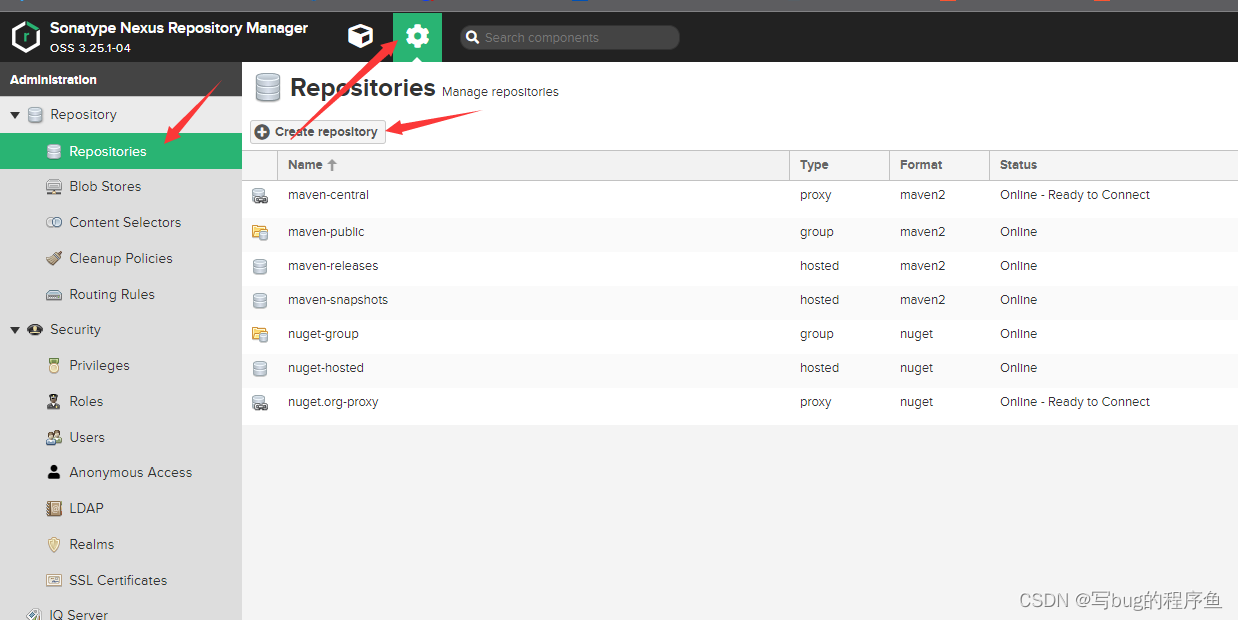Click the Roles icon
1238x620 pixels.
coord(54,401)
